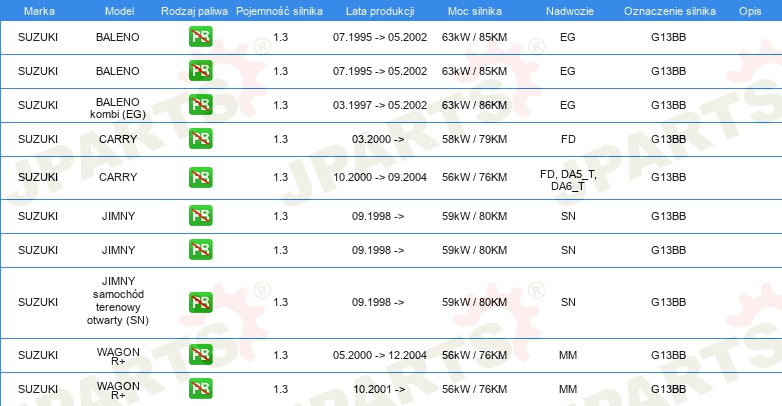
Task: Select the 'BALENO kombi (EG)' model cell
Action: [118, 108]
